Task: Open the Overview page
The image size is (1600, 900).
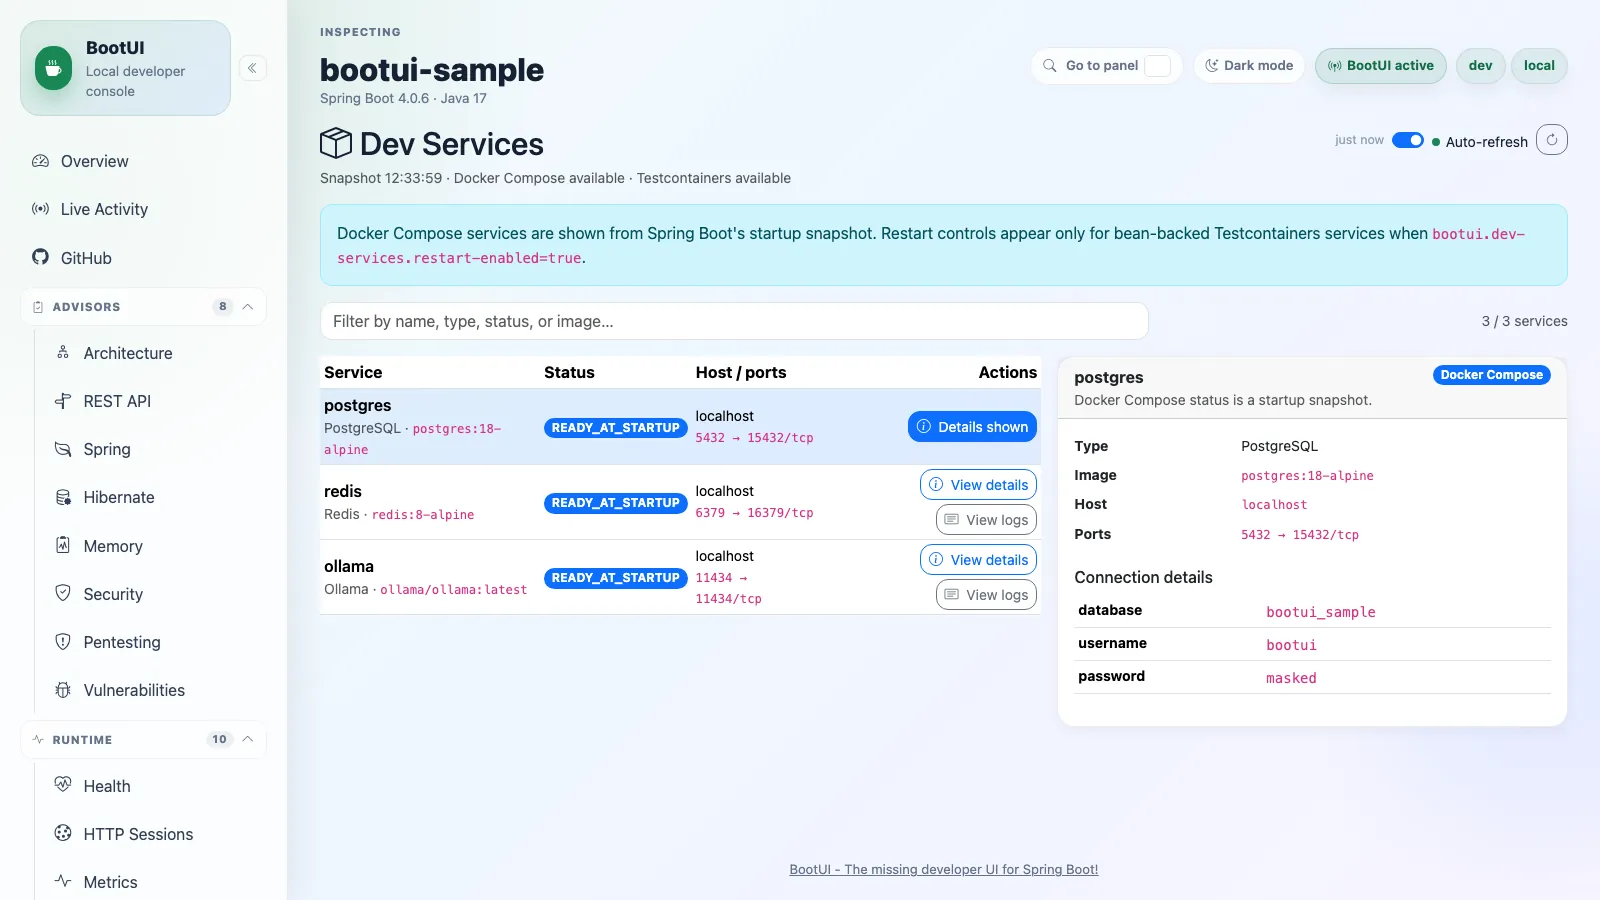Action: 143,161
